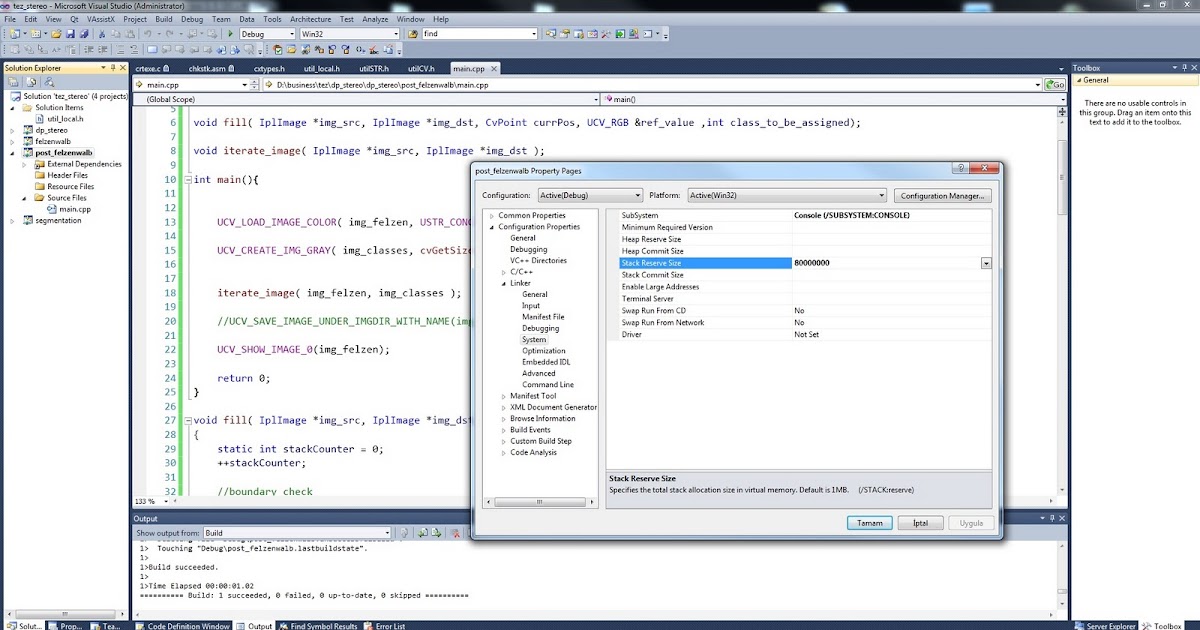Click the Tamam button
This screenshot has width=1200, height=630.
point(869,523)
